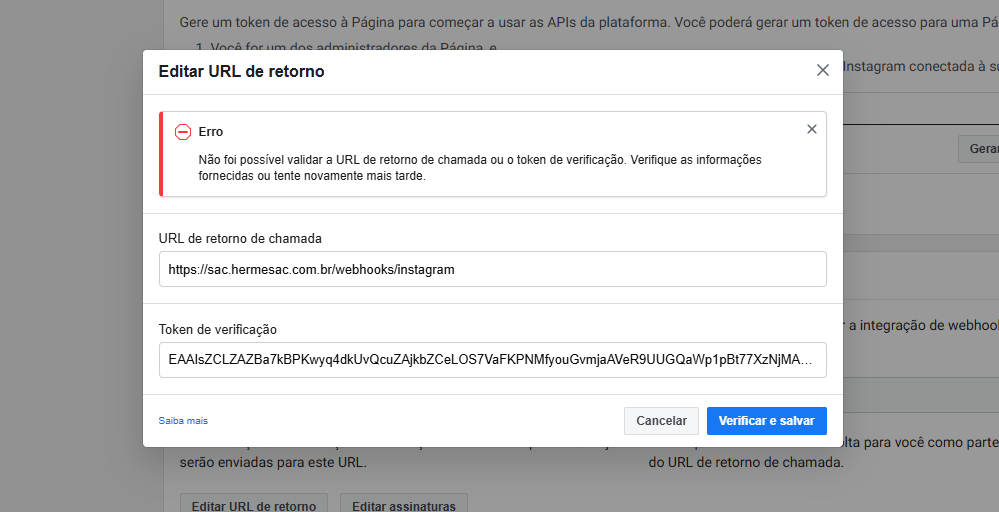Click Verificar e salvar button
999x512 pixels.
[766, 421]
